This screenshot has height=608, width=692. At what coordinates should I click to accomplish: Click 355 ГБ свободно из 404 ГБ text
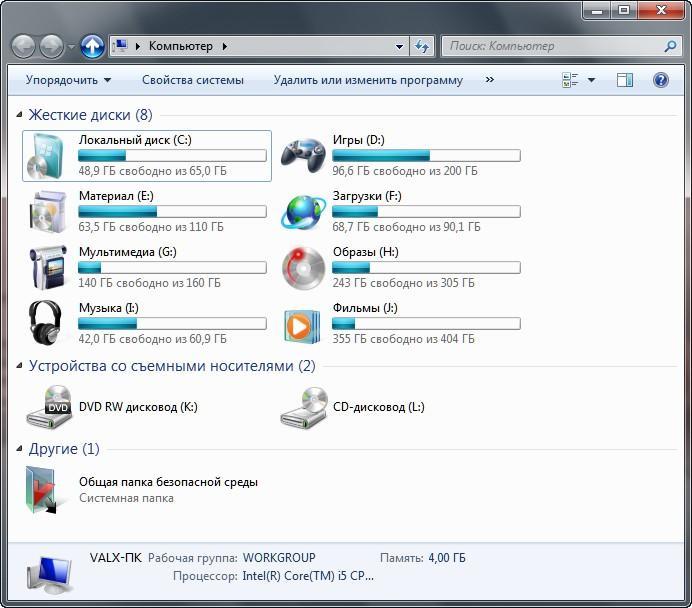[403, 338]
